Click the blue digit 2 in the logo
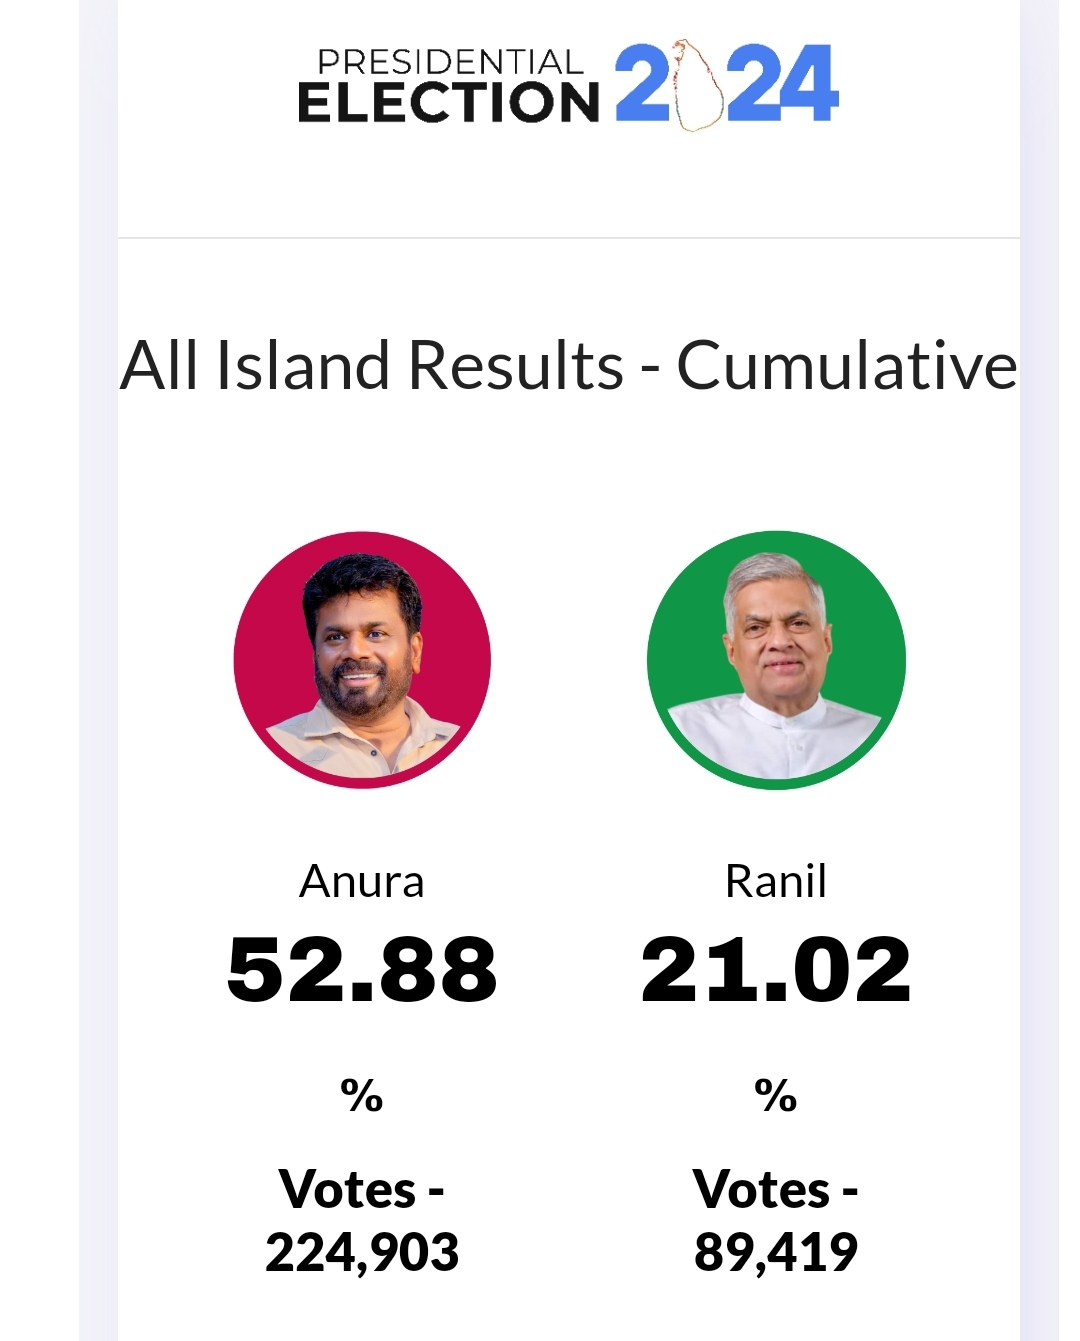This screenshot has height=1341, width=1080. 641,84
